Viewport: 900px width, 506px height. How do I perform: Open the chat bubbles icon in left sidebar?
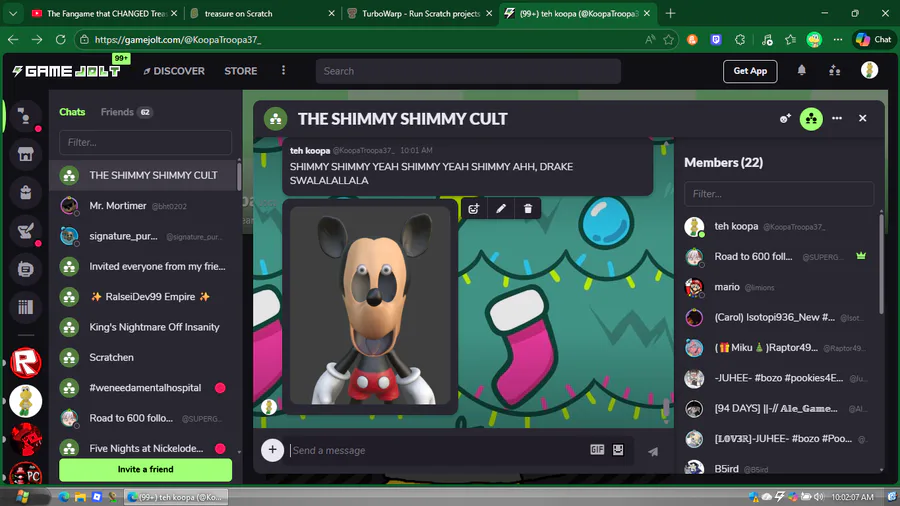(x=25, y=116)
